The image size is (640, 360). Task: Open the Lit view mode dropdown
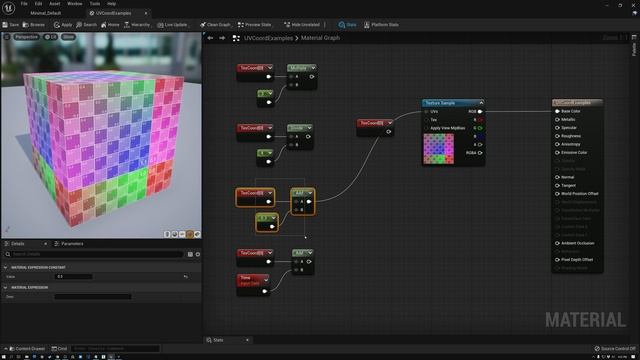coord(51,37)
